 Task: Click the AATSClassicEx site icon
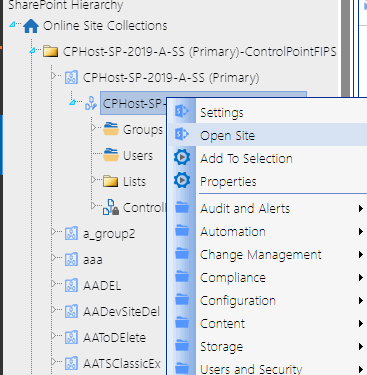71,363
